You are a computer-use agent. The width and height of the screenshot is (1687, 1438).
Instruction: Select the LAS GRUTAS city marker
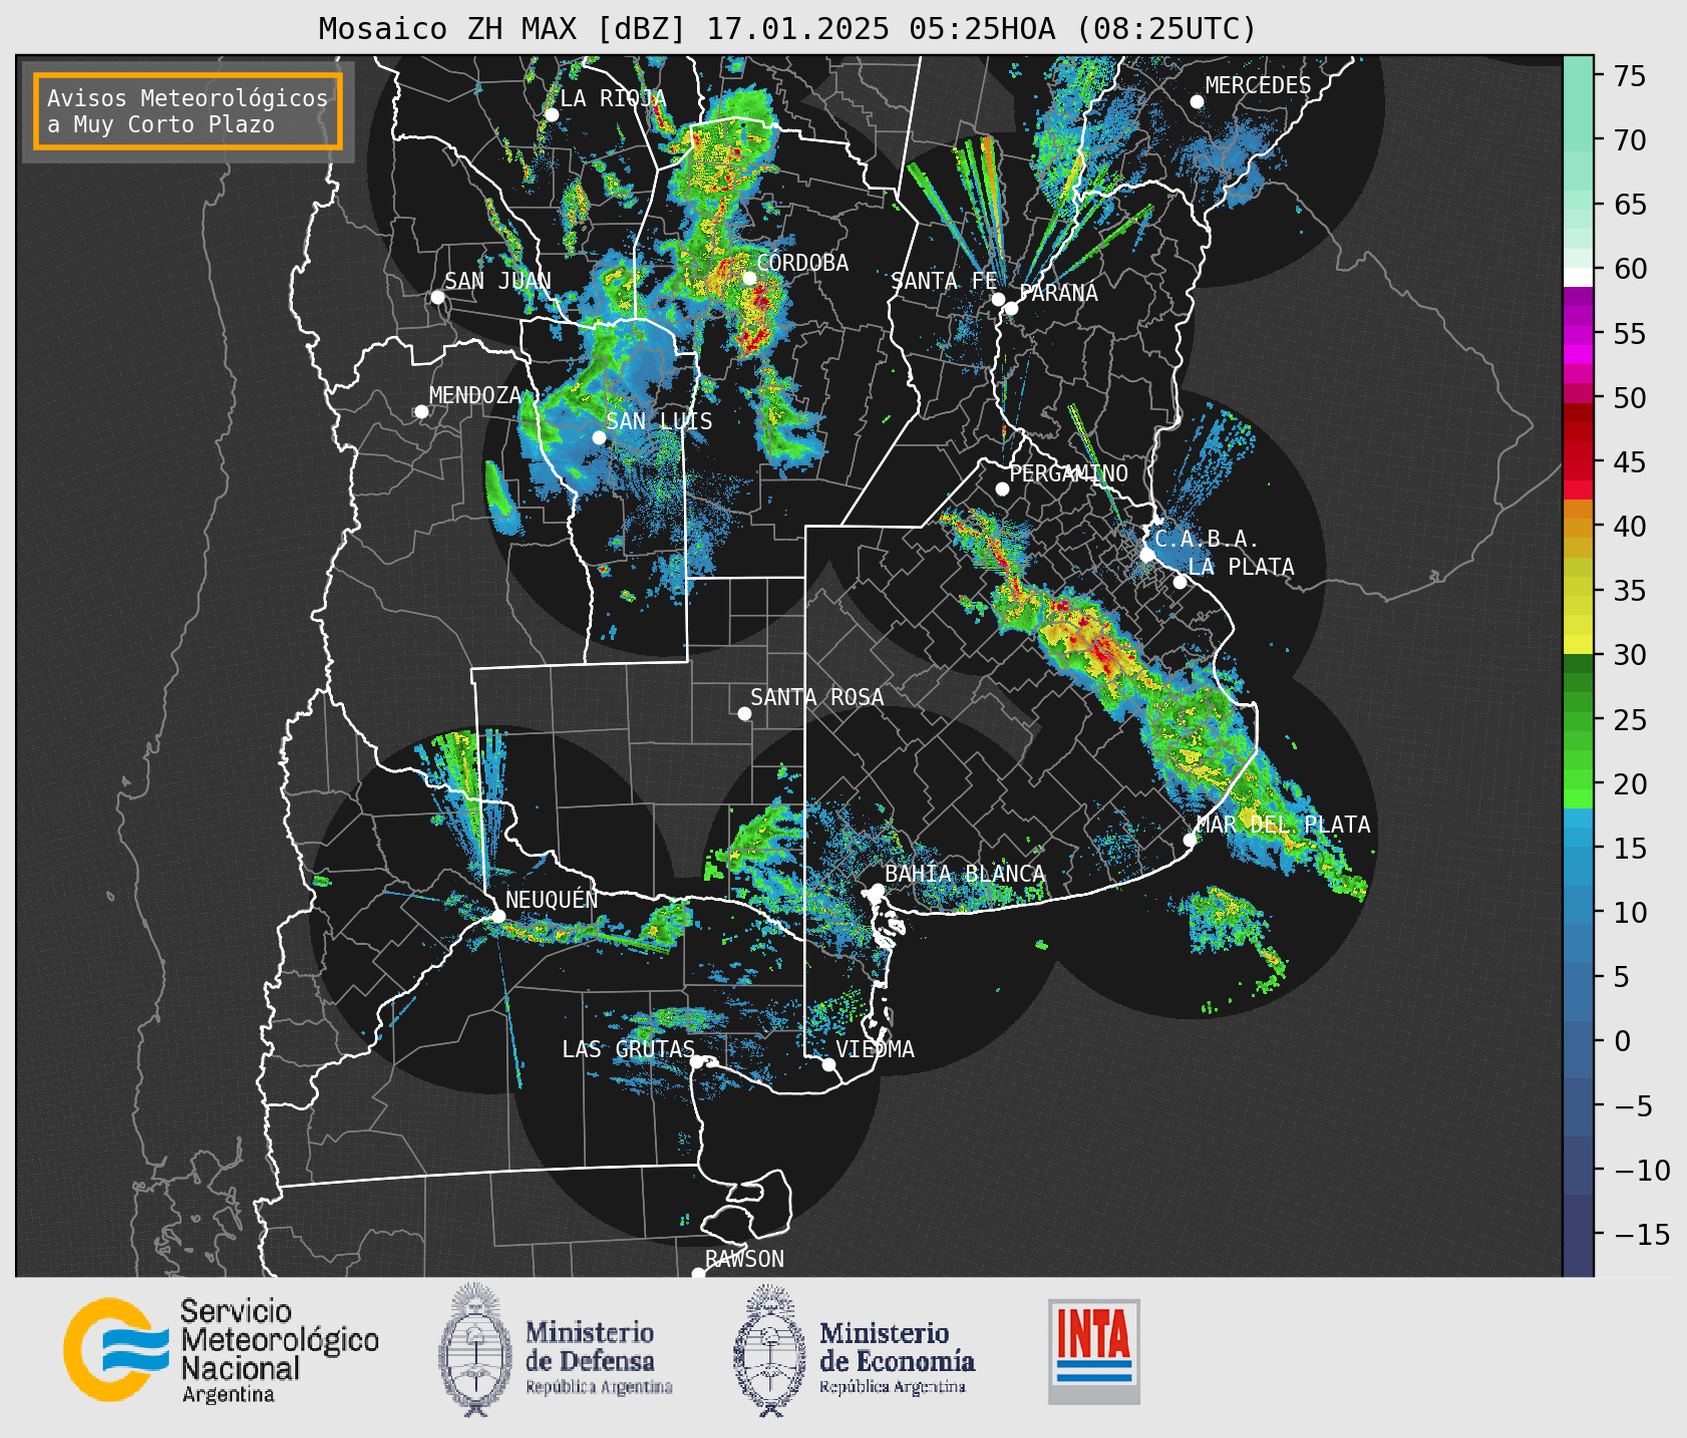click(697, 1062)
